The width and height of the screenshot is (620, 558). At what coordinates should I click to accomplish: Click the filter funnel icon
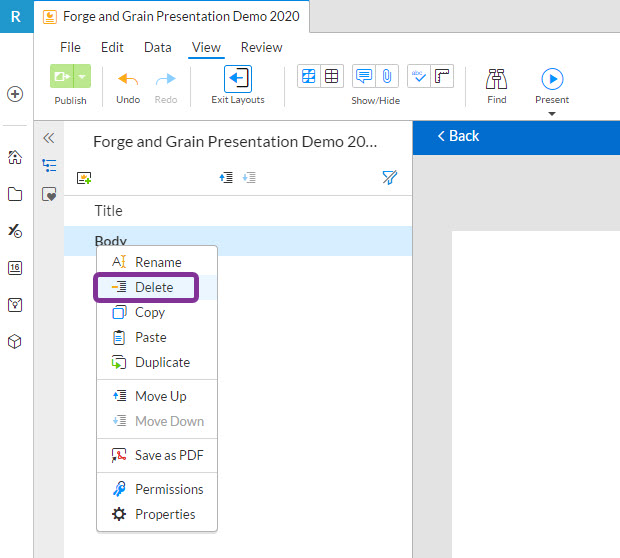coord(389,178)
